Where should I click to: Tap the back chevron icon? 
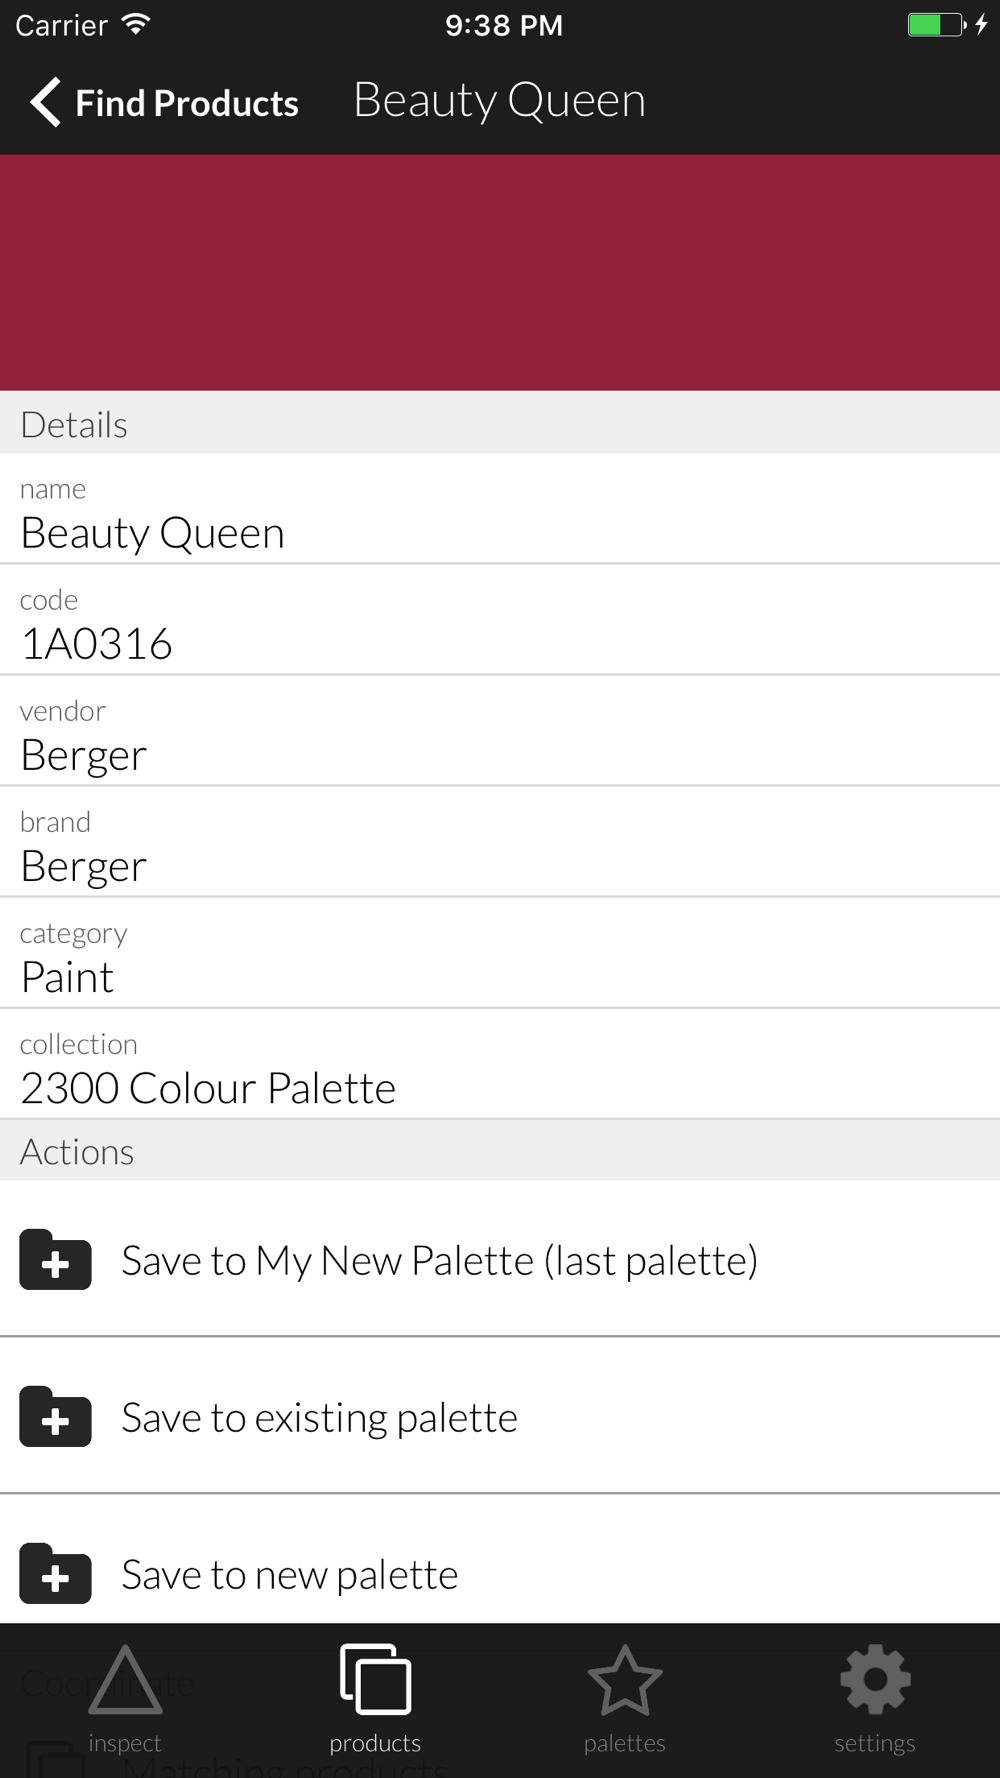[45, 102]
